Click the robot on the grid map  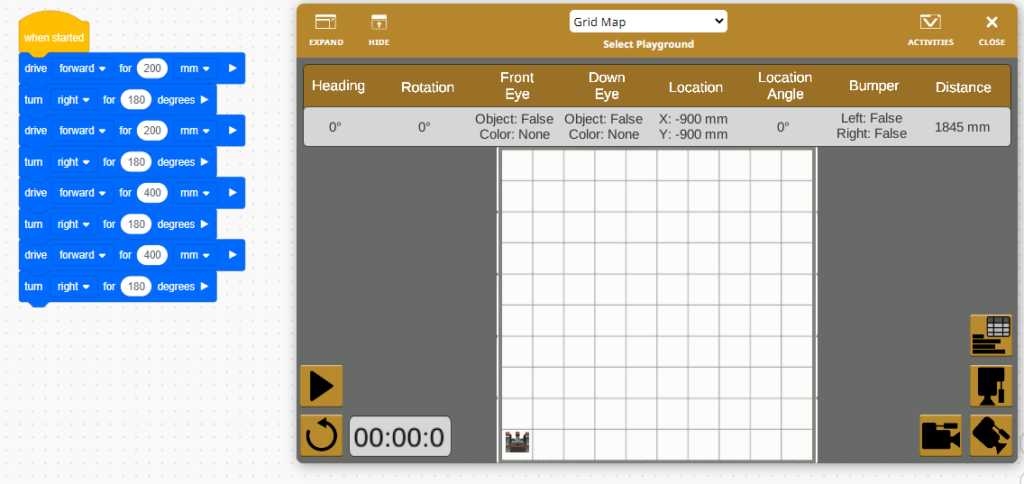(517, 442)
